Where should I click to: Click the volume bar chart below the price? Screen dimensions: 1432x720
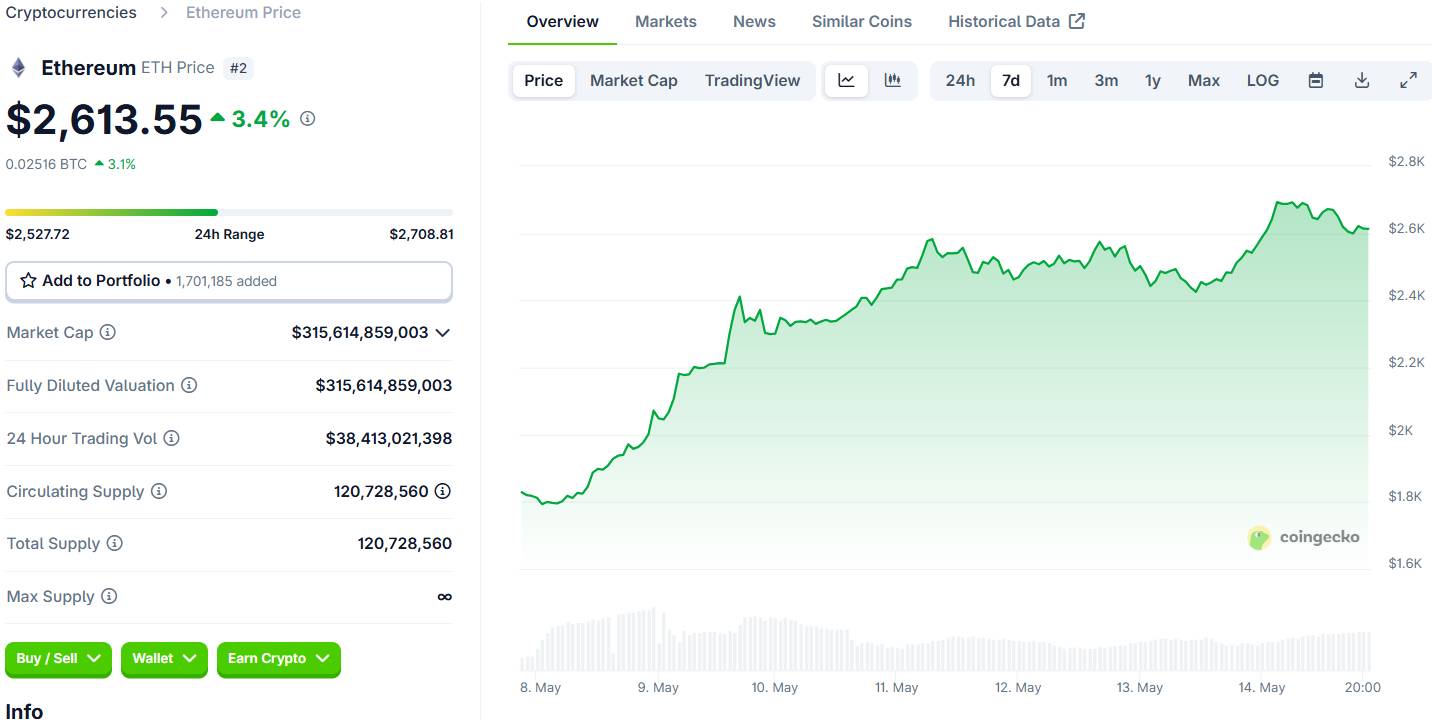point(945,638)
